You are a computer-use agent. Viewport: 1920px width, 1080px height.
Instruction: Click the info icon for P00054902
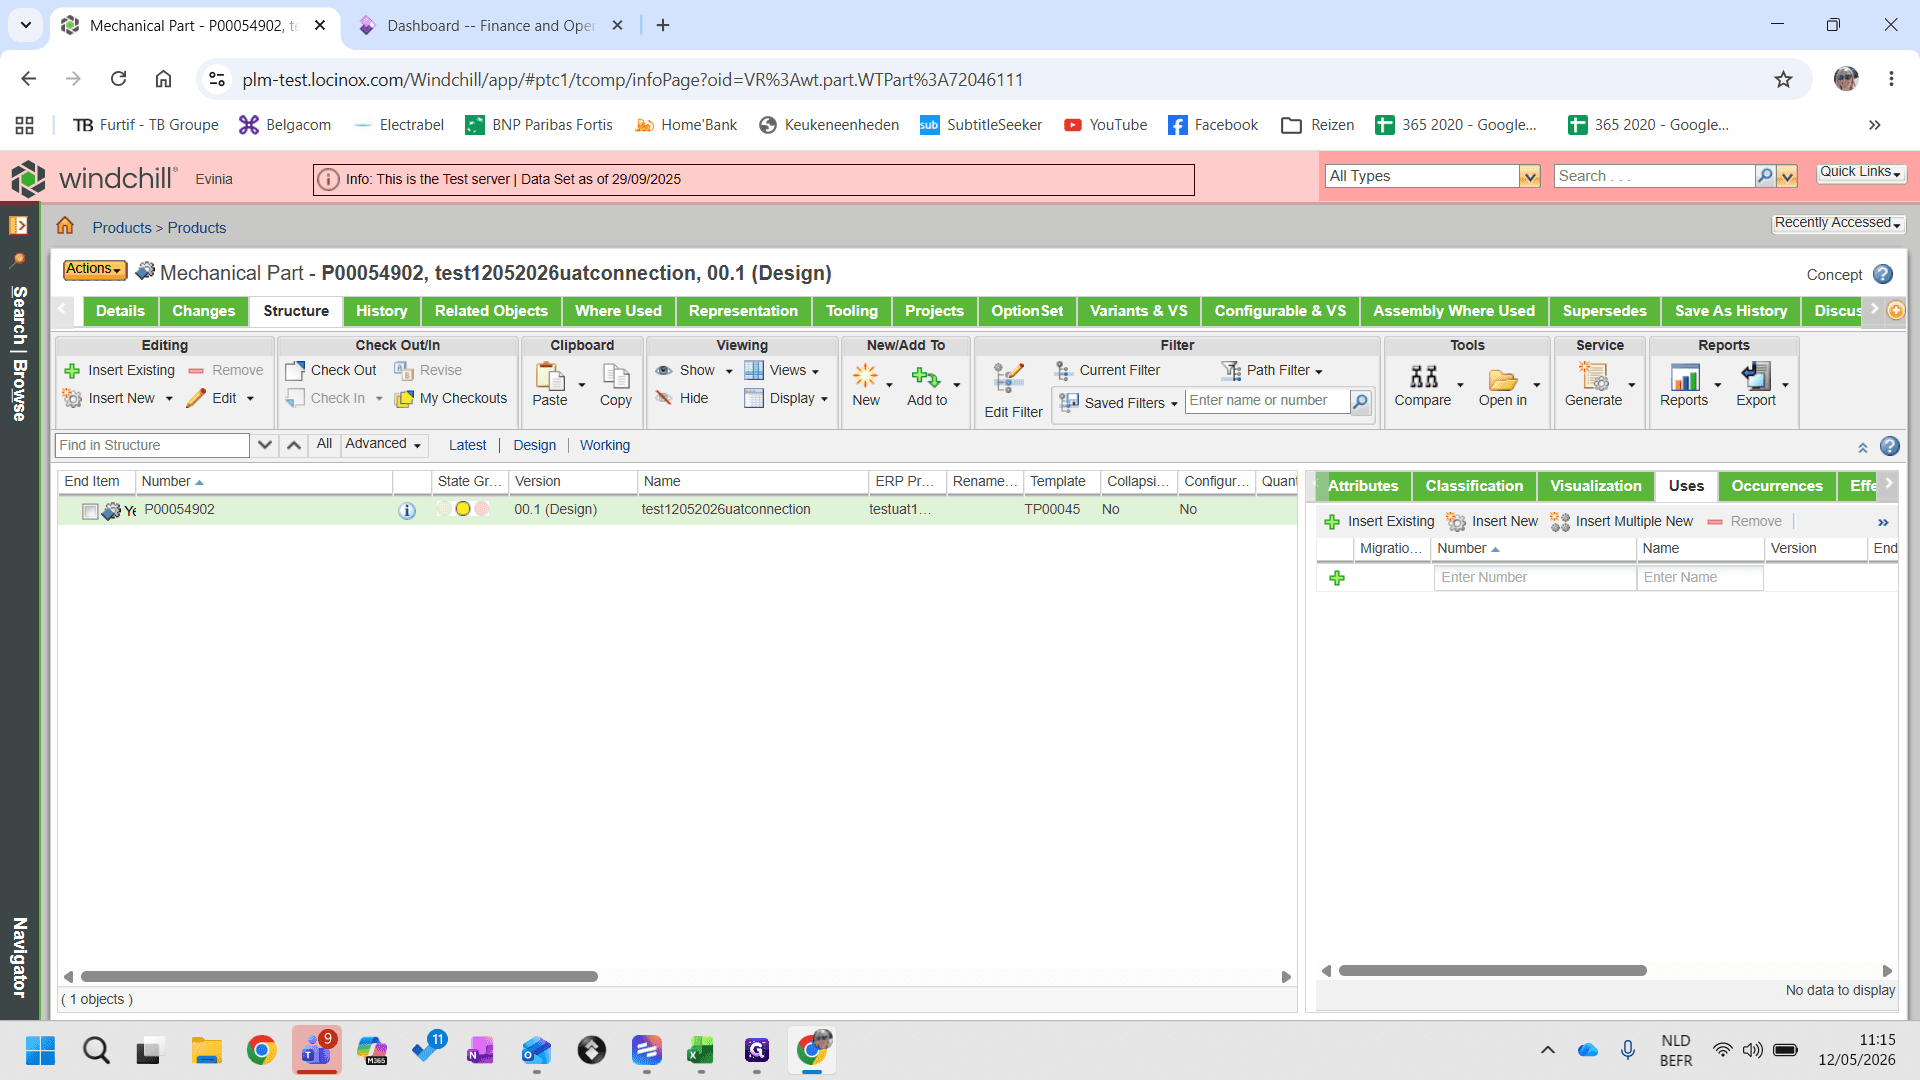[x=407, y=511]
